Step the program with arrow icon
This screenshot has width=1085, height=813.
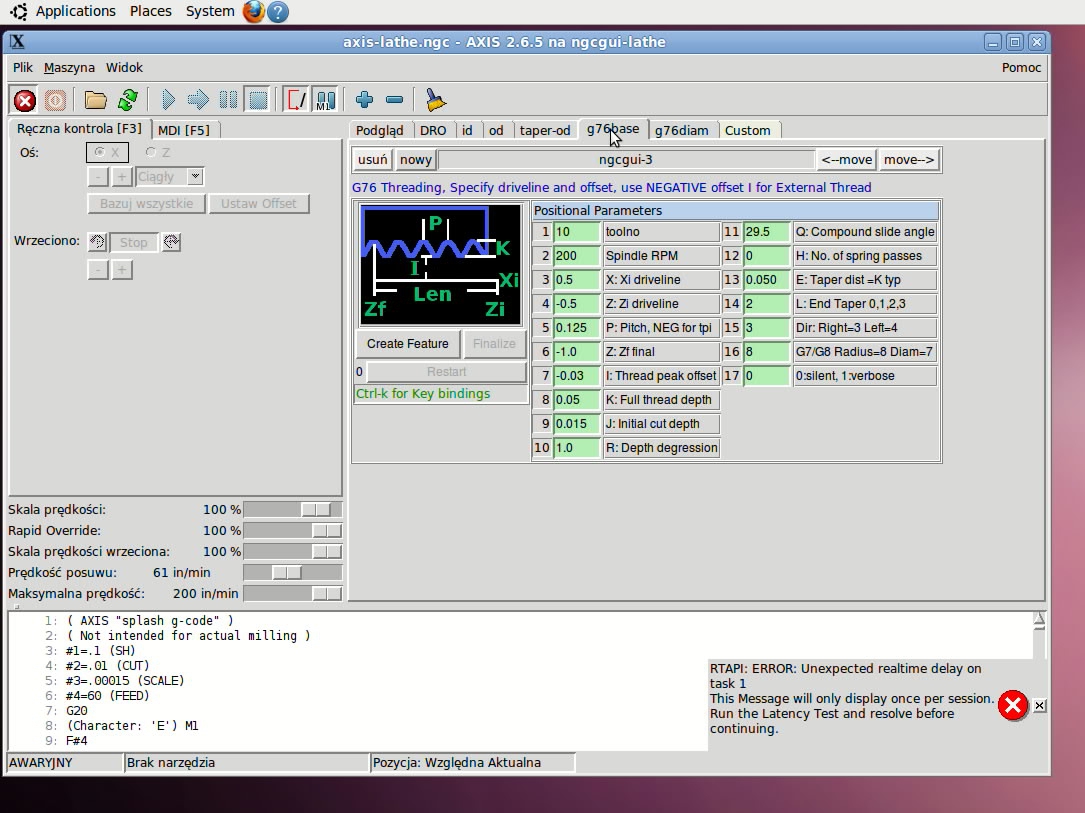[198, 100]
